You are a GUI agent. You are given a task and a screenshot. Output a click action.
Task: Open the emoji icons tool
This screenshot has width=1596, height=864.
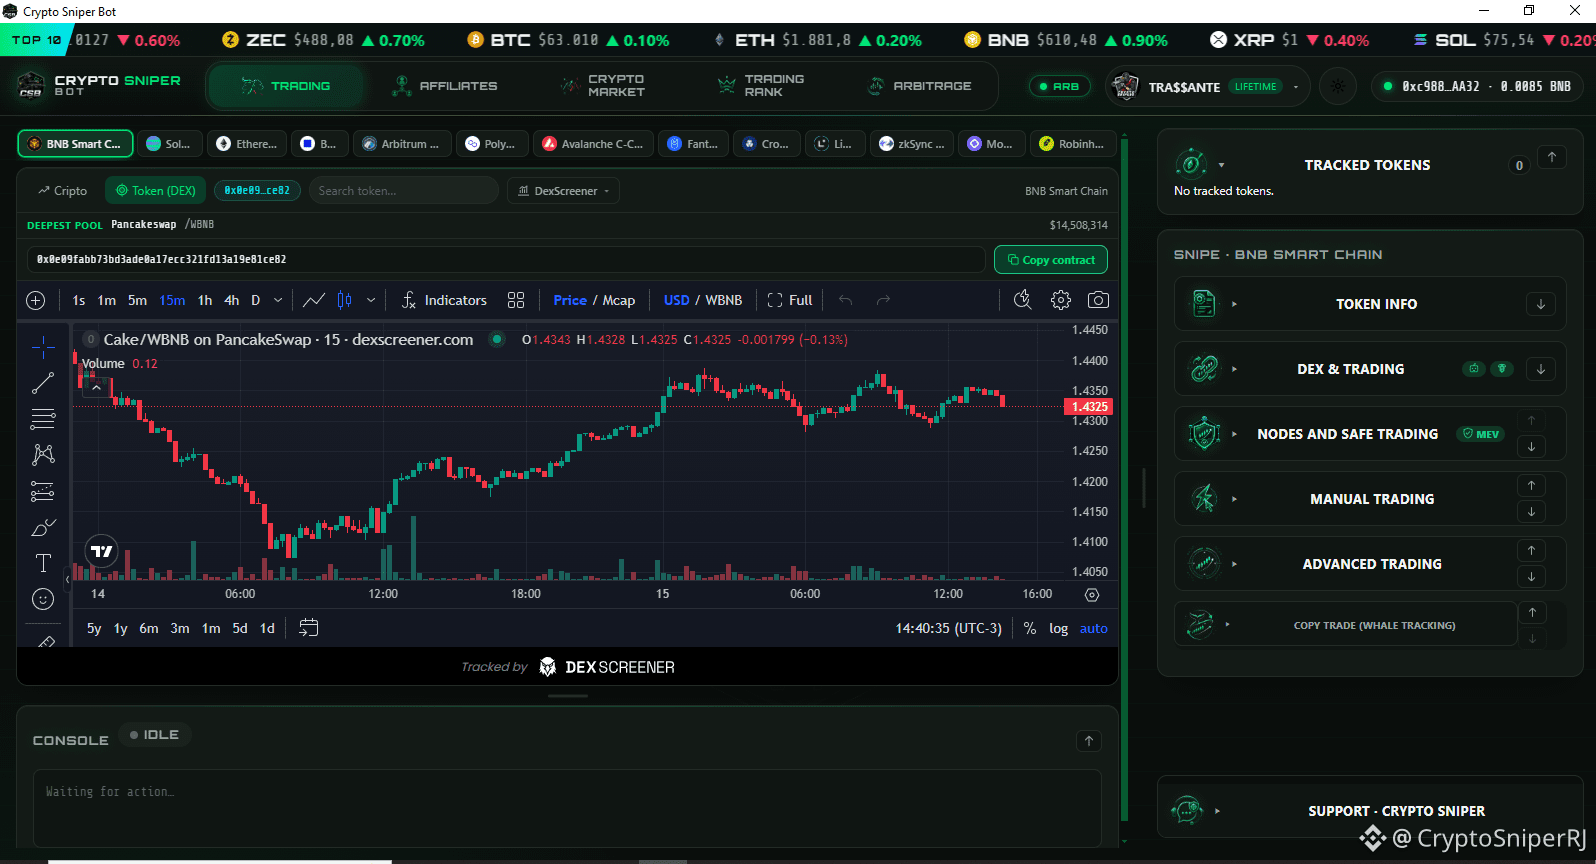coord(43,599)
